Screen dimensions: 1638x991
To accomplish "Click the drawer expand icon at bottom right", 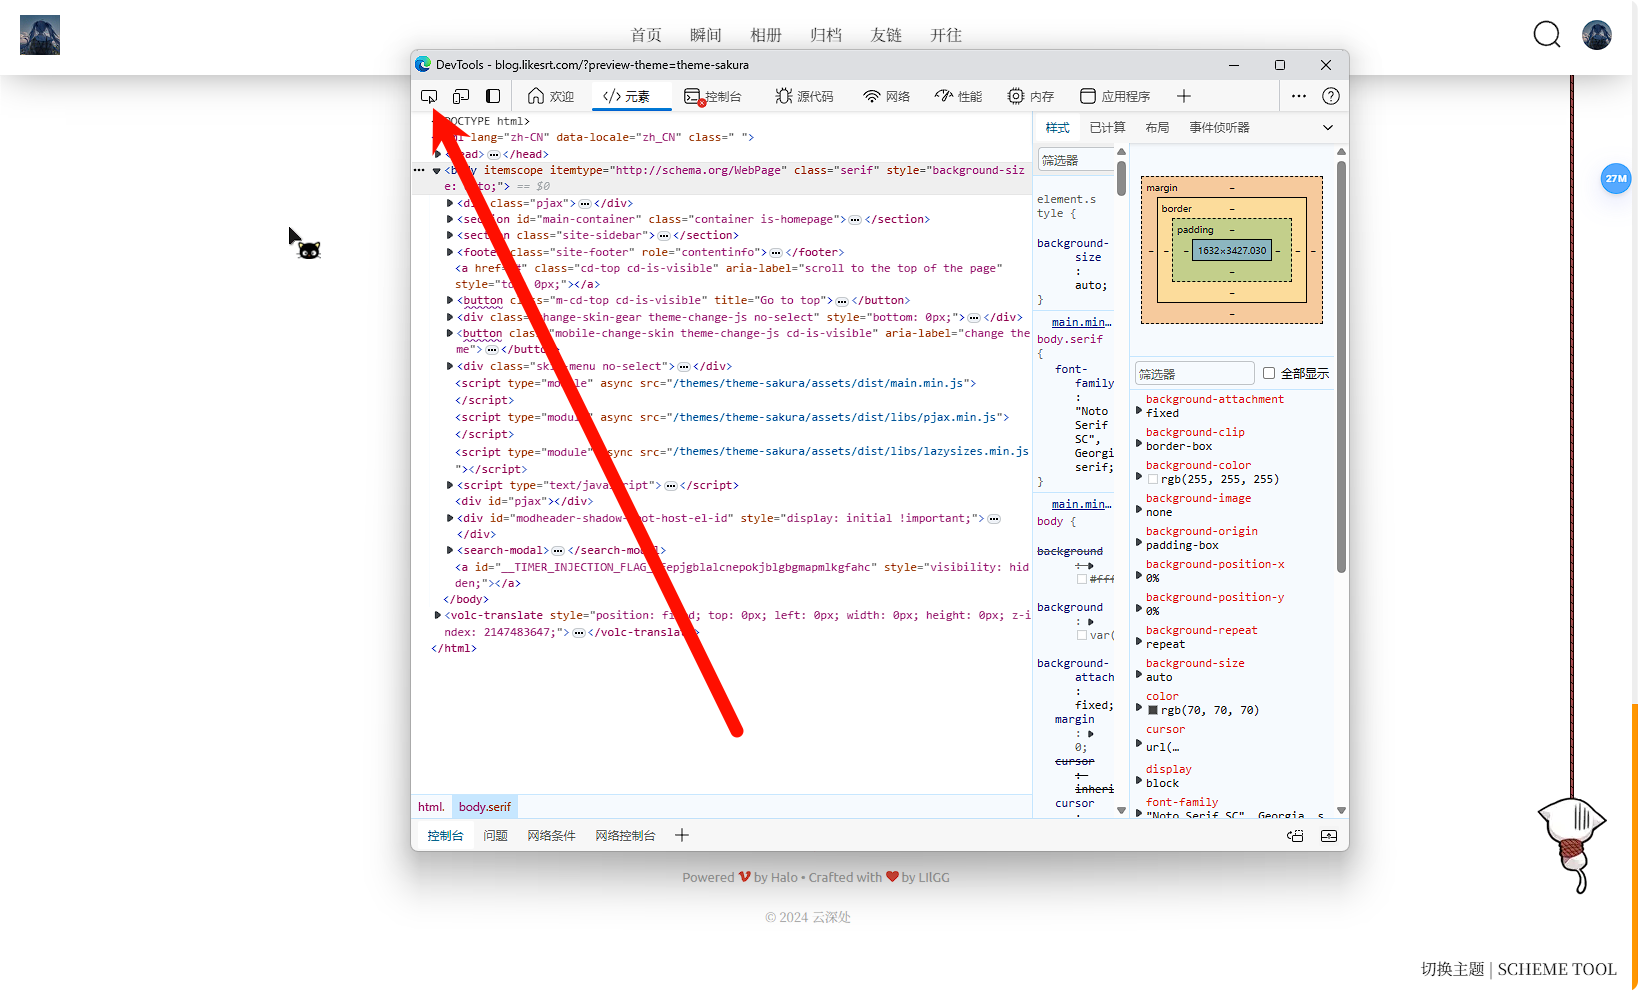I will coord(1329,836).
